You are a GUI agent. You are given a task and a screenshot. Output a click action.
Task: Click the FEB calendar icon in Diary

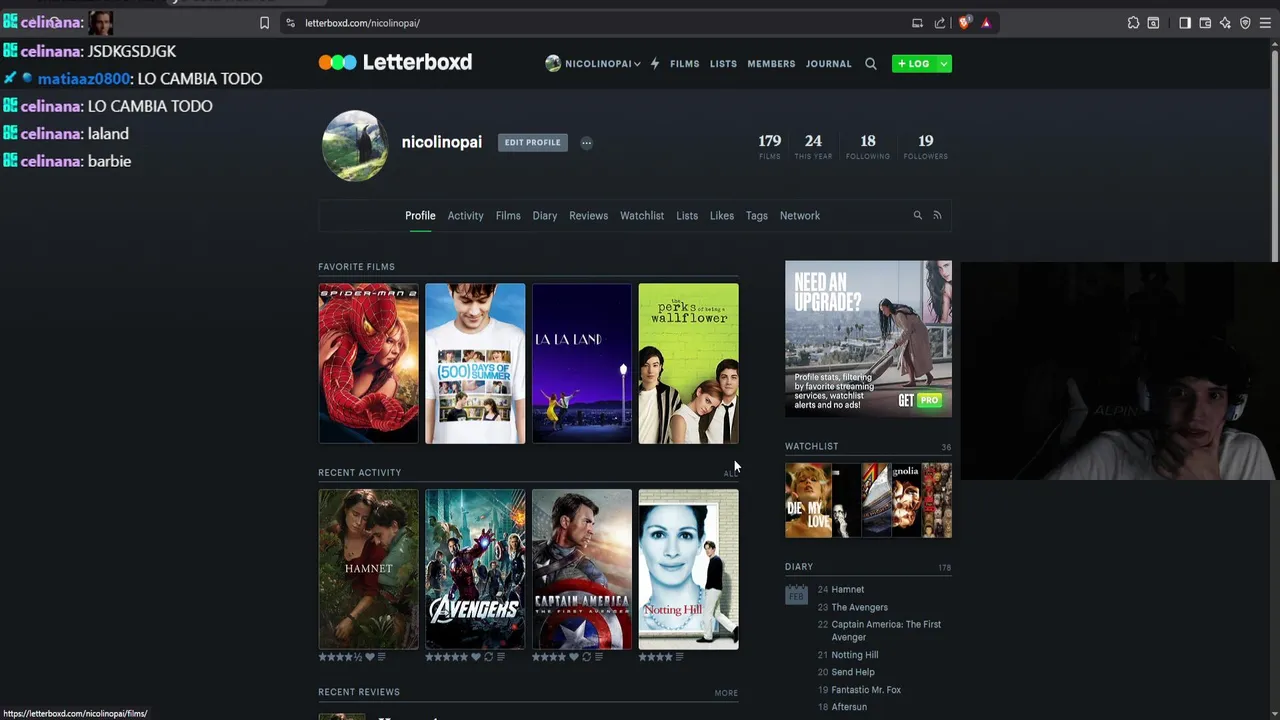point(796,594)
